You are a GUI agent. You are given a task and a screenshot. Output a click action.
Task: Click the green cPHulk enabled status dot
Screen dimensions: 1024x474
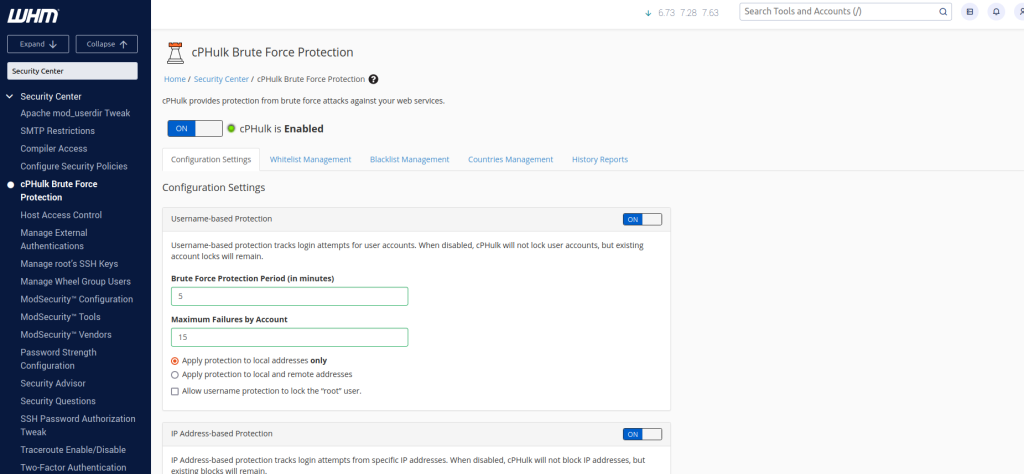pos(231,128)
